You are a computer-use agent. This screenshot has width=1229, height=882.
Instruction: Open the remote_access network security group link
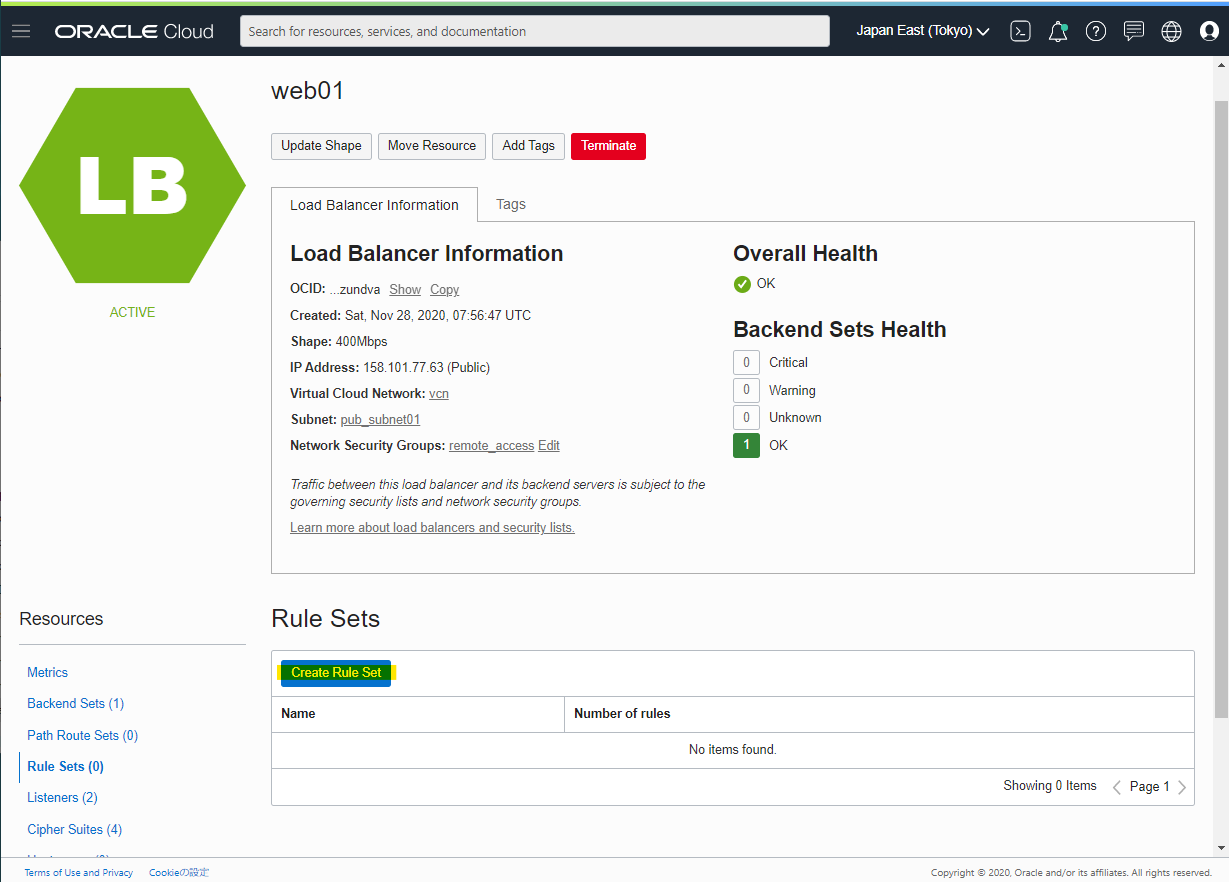coord(492,446)
